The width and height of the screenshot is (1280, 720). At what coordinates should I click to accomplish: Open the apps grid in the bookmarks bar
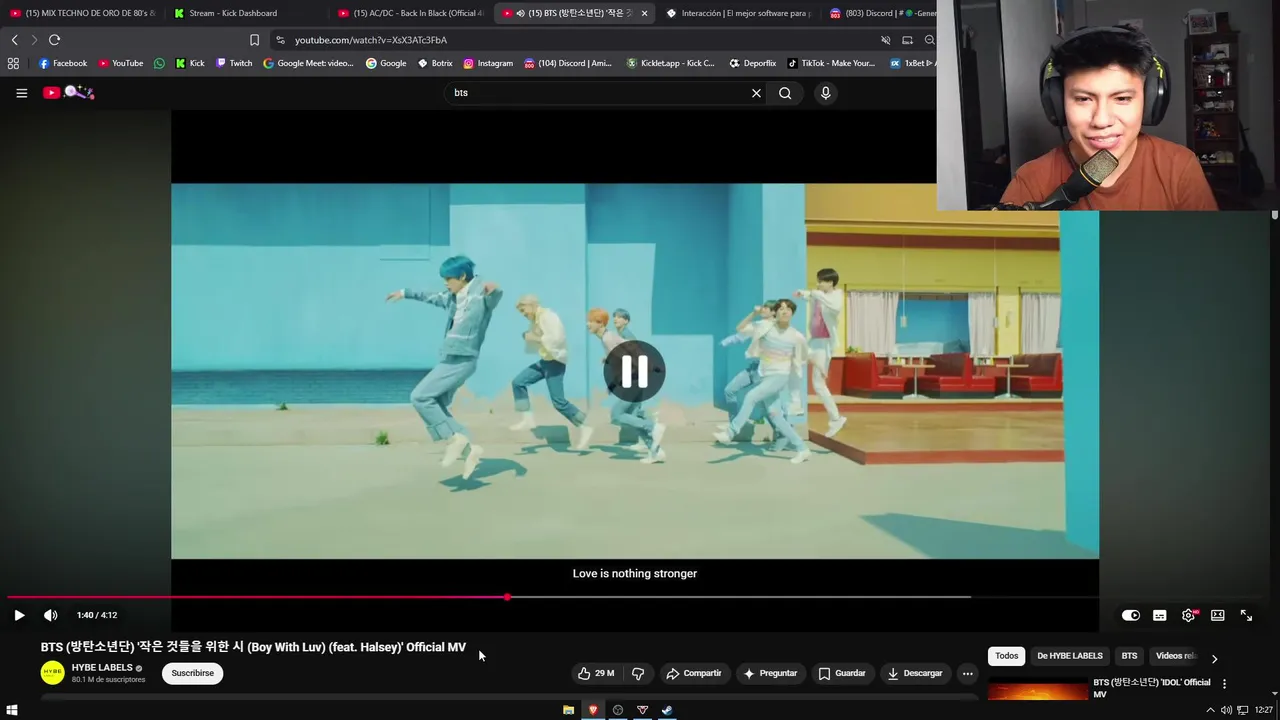(x=13, y=63)
